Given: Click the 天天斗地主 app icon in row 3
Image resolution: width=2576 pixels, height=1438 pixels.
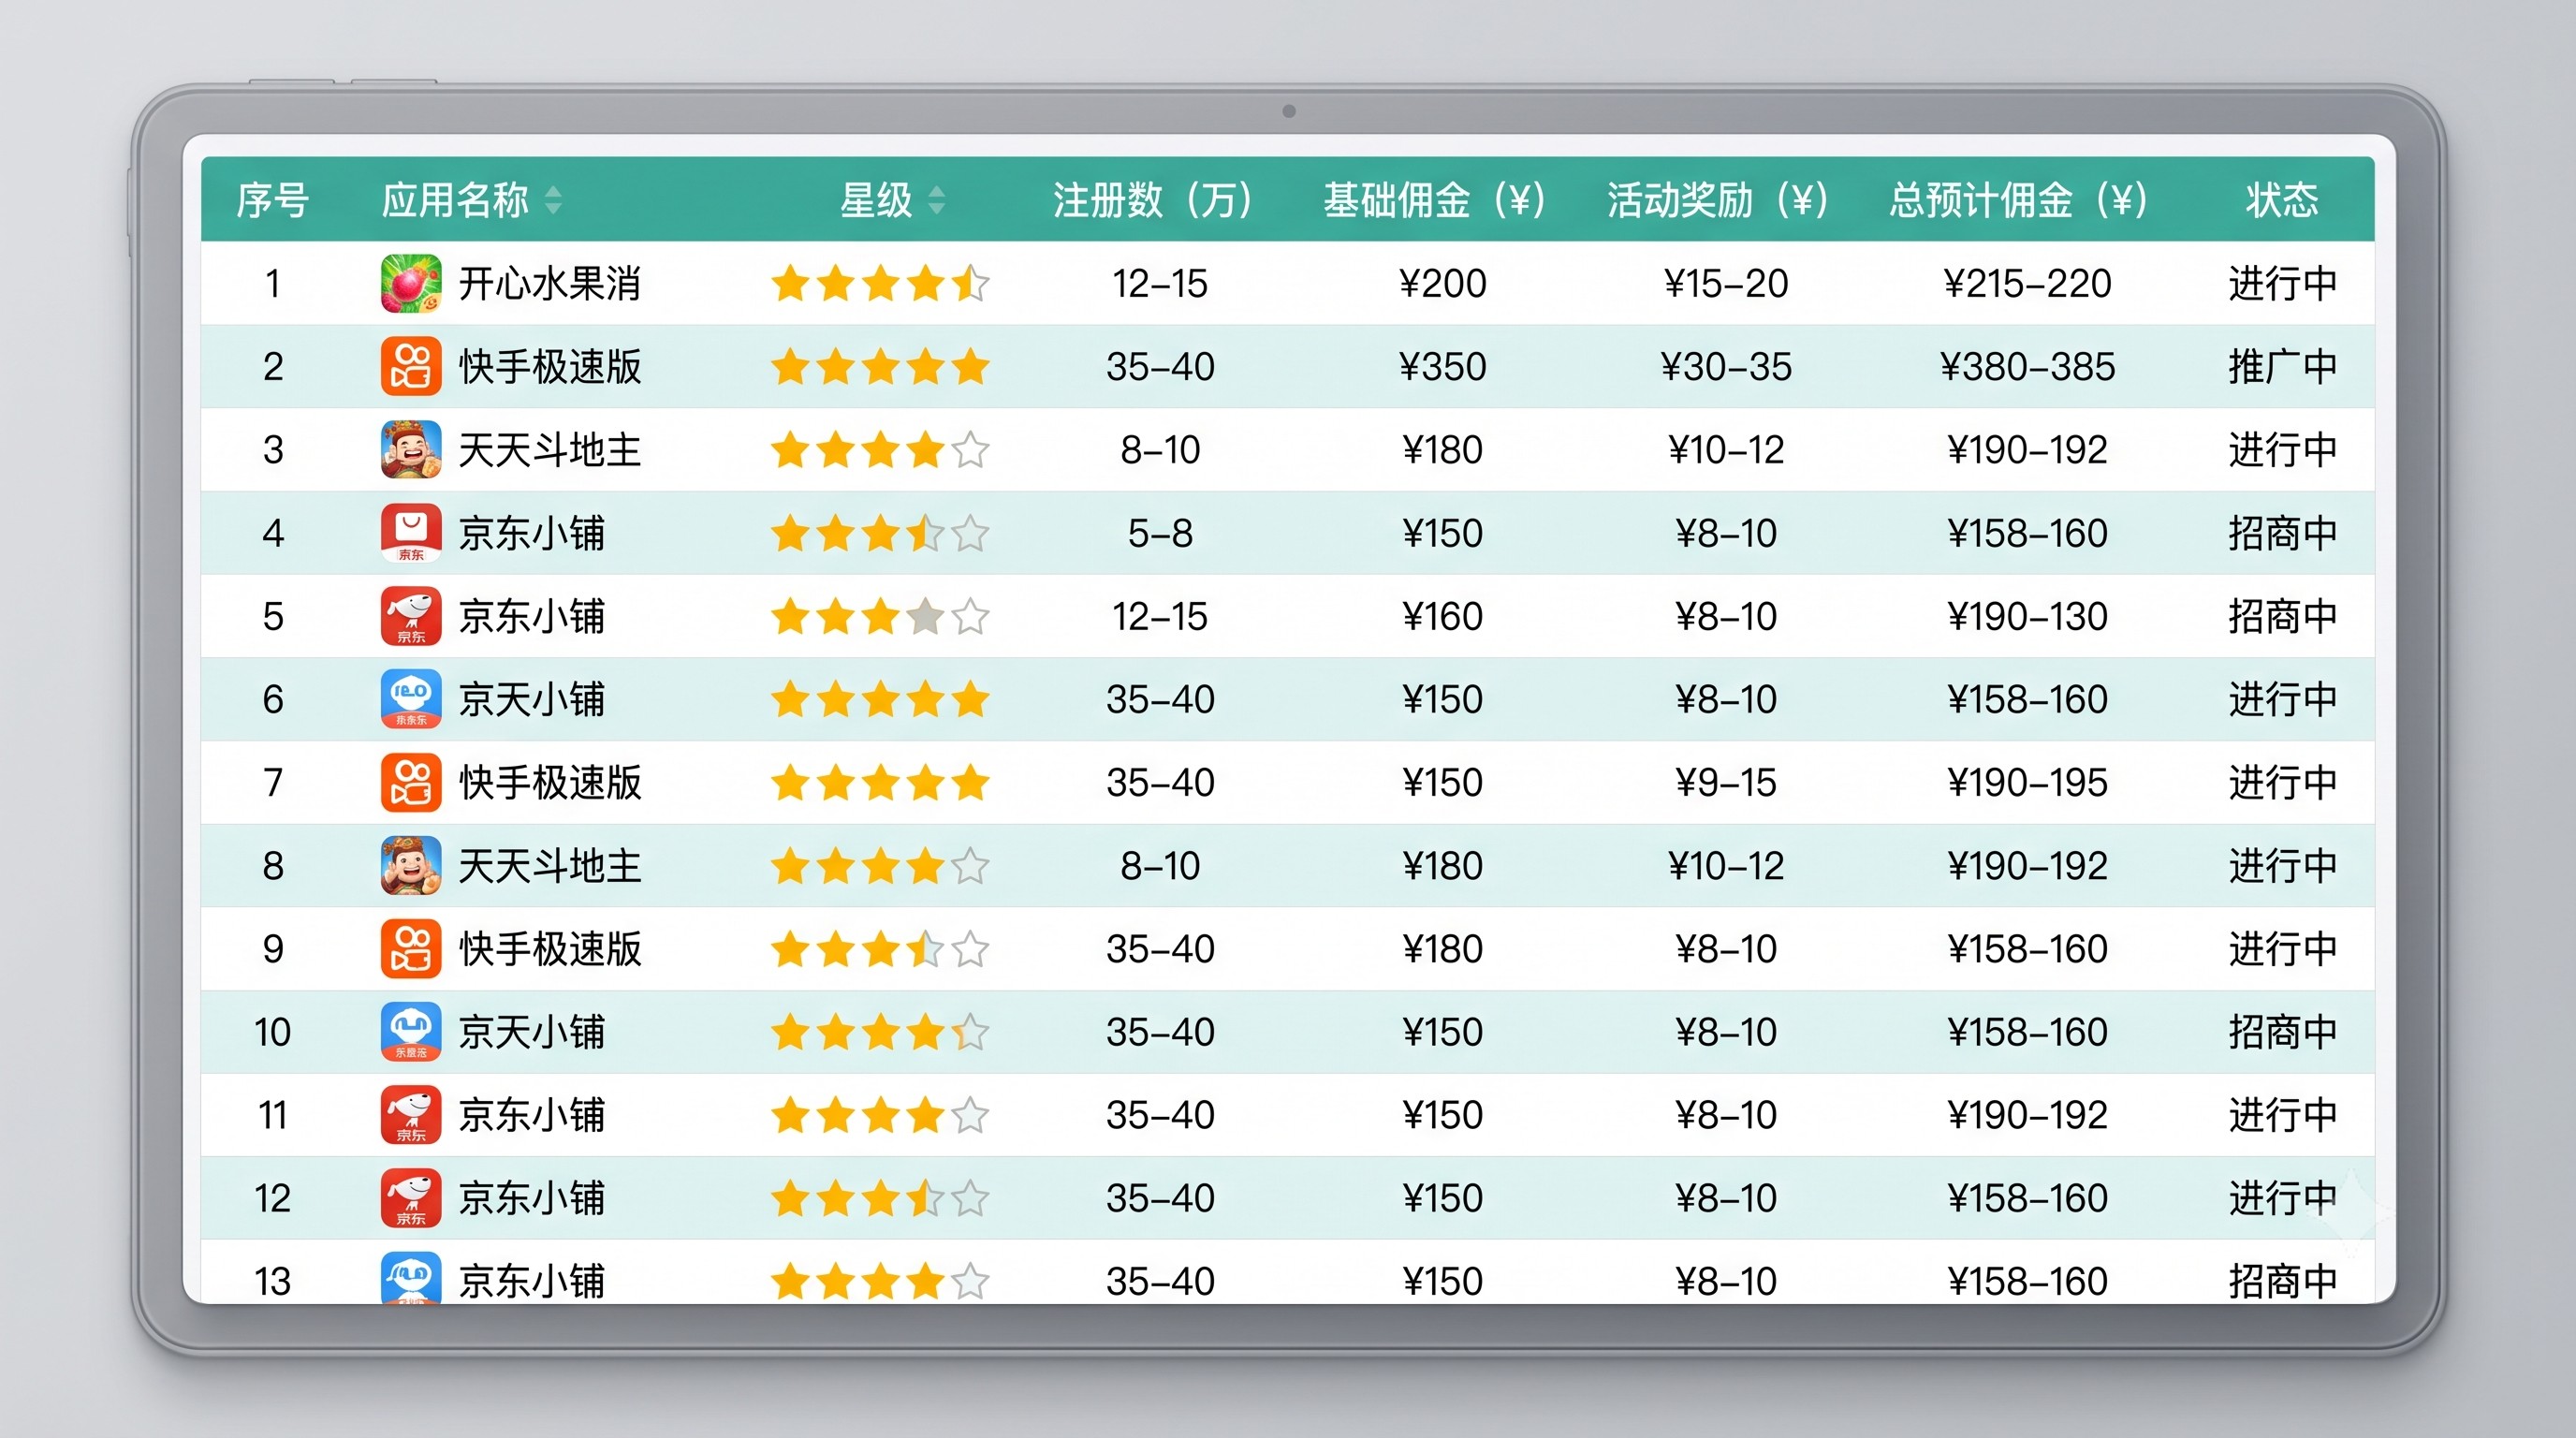Looking at the screenshot, I should pos(411,449).
